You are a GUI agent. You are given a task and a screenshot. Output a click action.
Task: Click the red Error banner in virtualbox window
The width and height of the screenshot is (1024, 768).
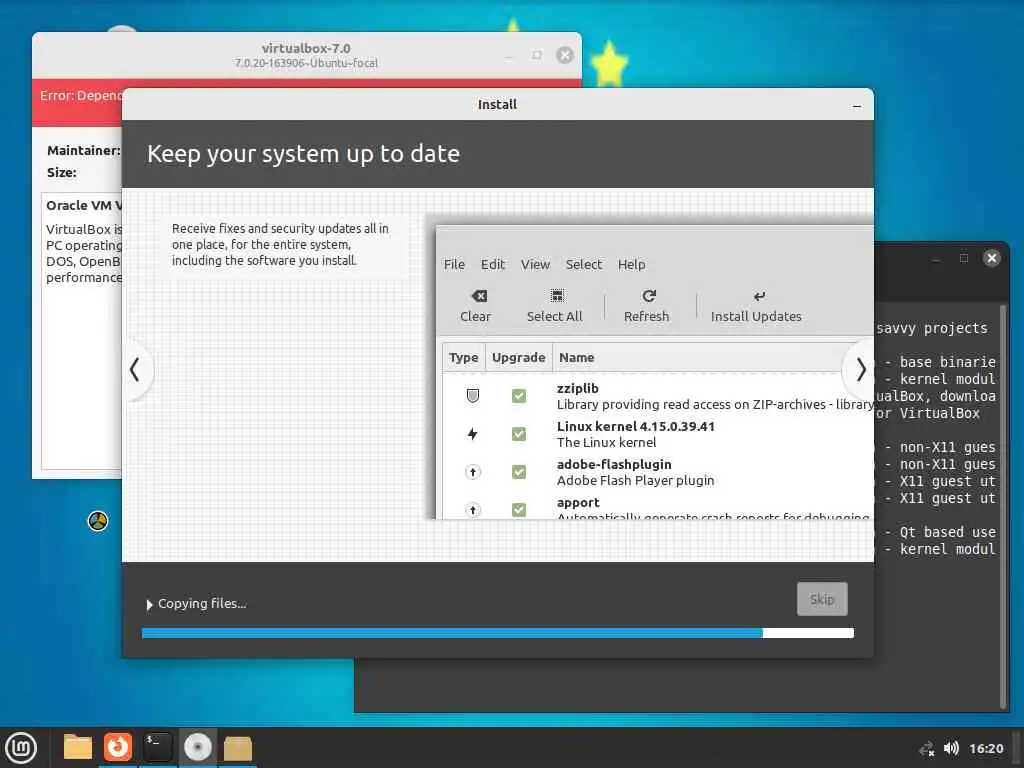pyautogui.click(x=77, y=103)
